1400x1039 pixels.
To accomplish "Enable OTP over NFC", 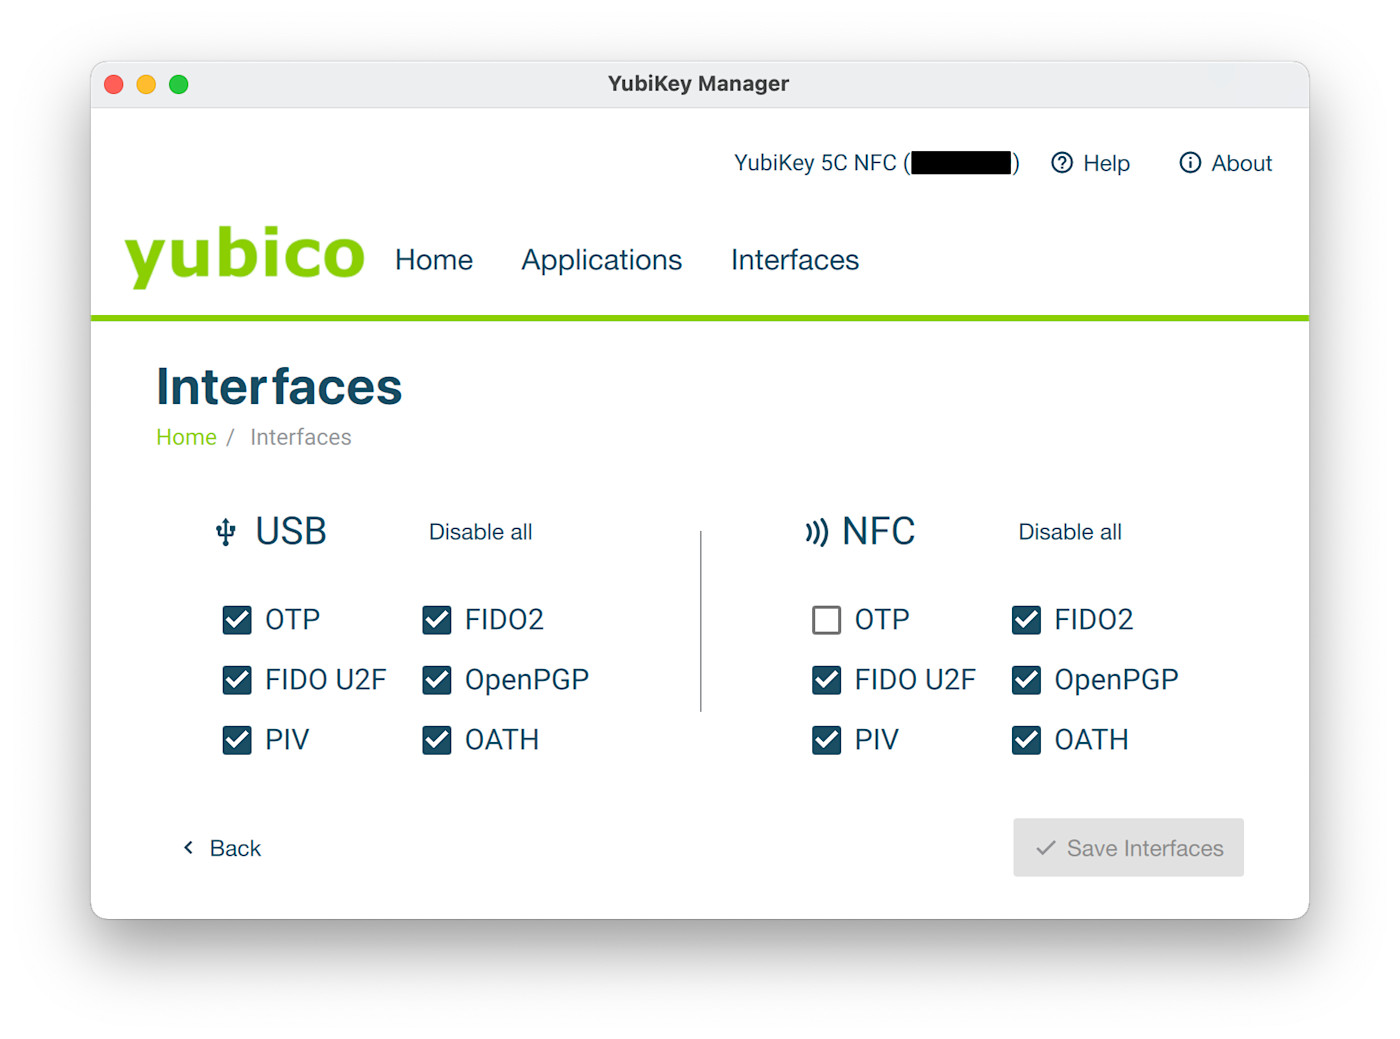I will point(827,620).
